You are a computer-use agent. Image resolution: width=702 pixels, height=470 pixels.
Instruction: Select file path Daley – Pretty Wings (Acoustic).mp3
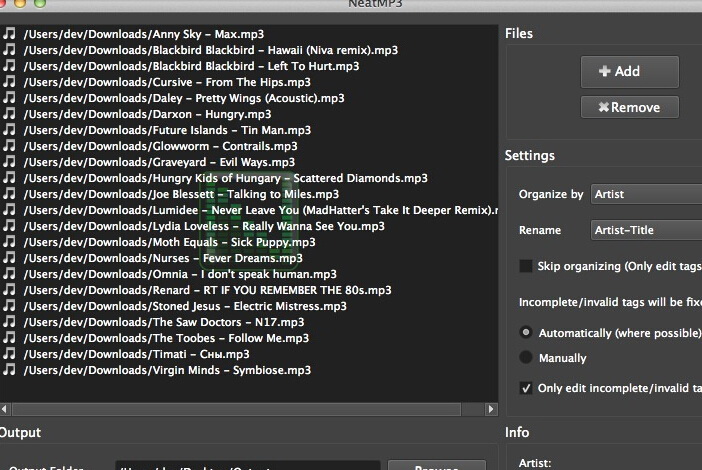[x=184, y=98]
